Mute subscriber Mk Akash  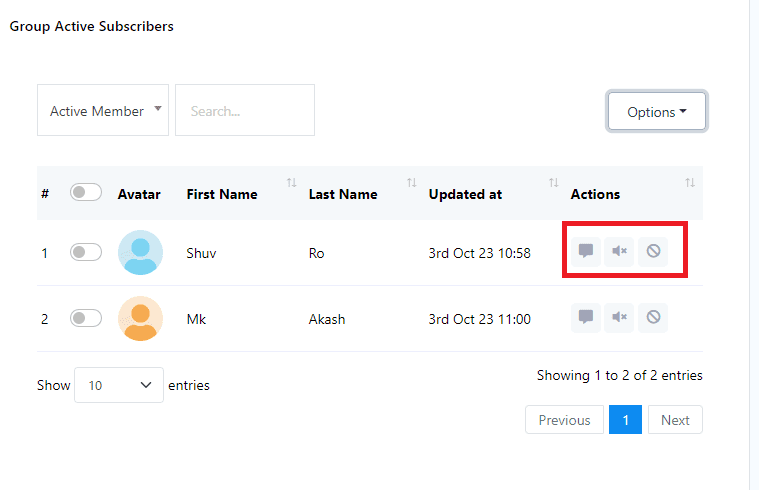(620, 317)
